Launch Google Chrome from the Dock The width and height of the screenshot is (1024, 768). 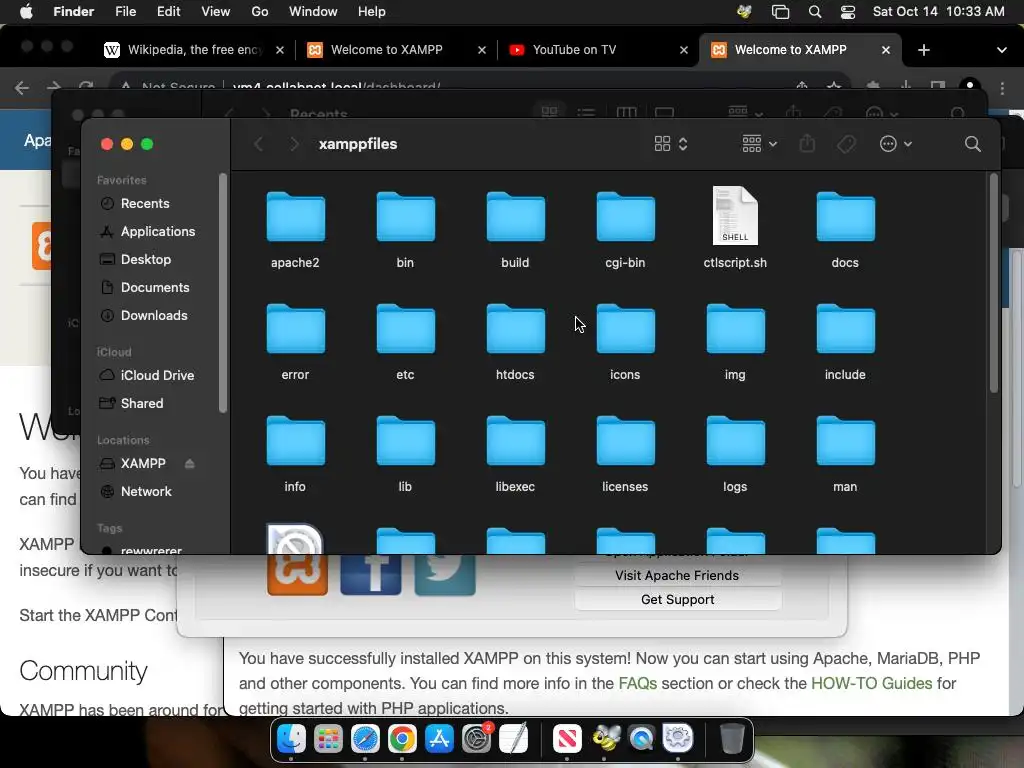402,739
